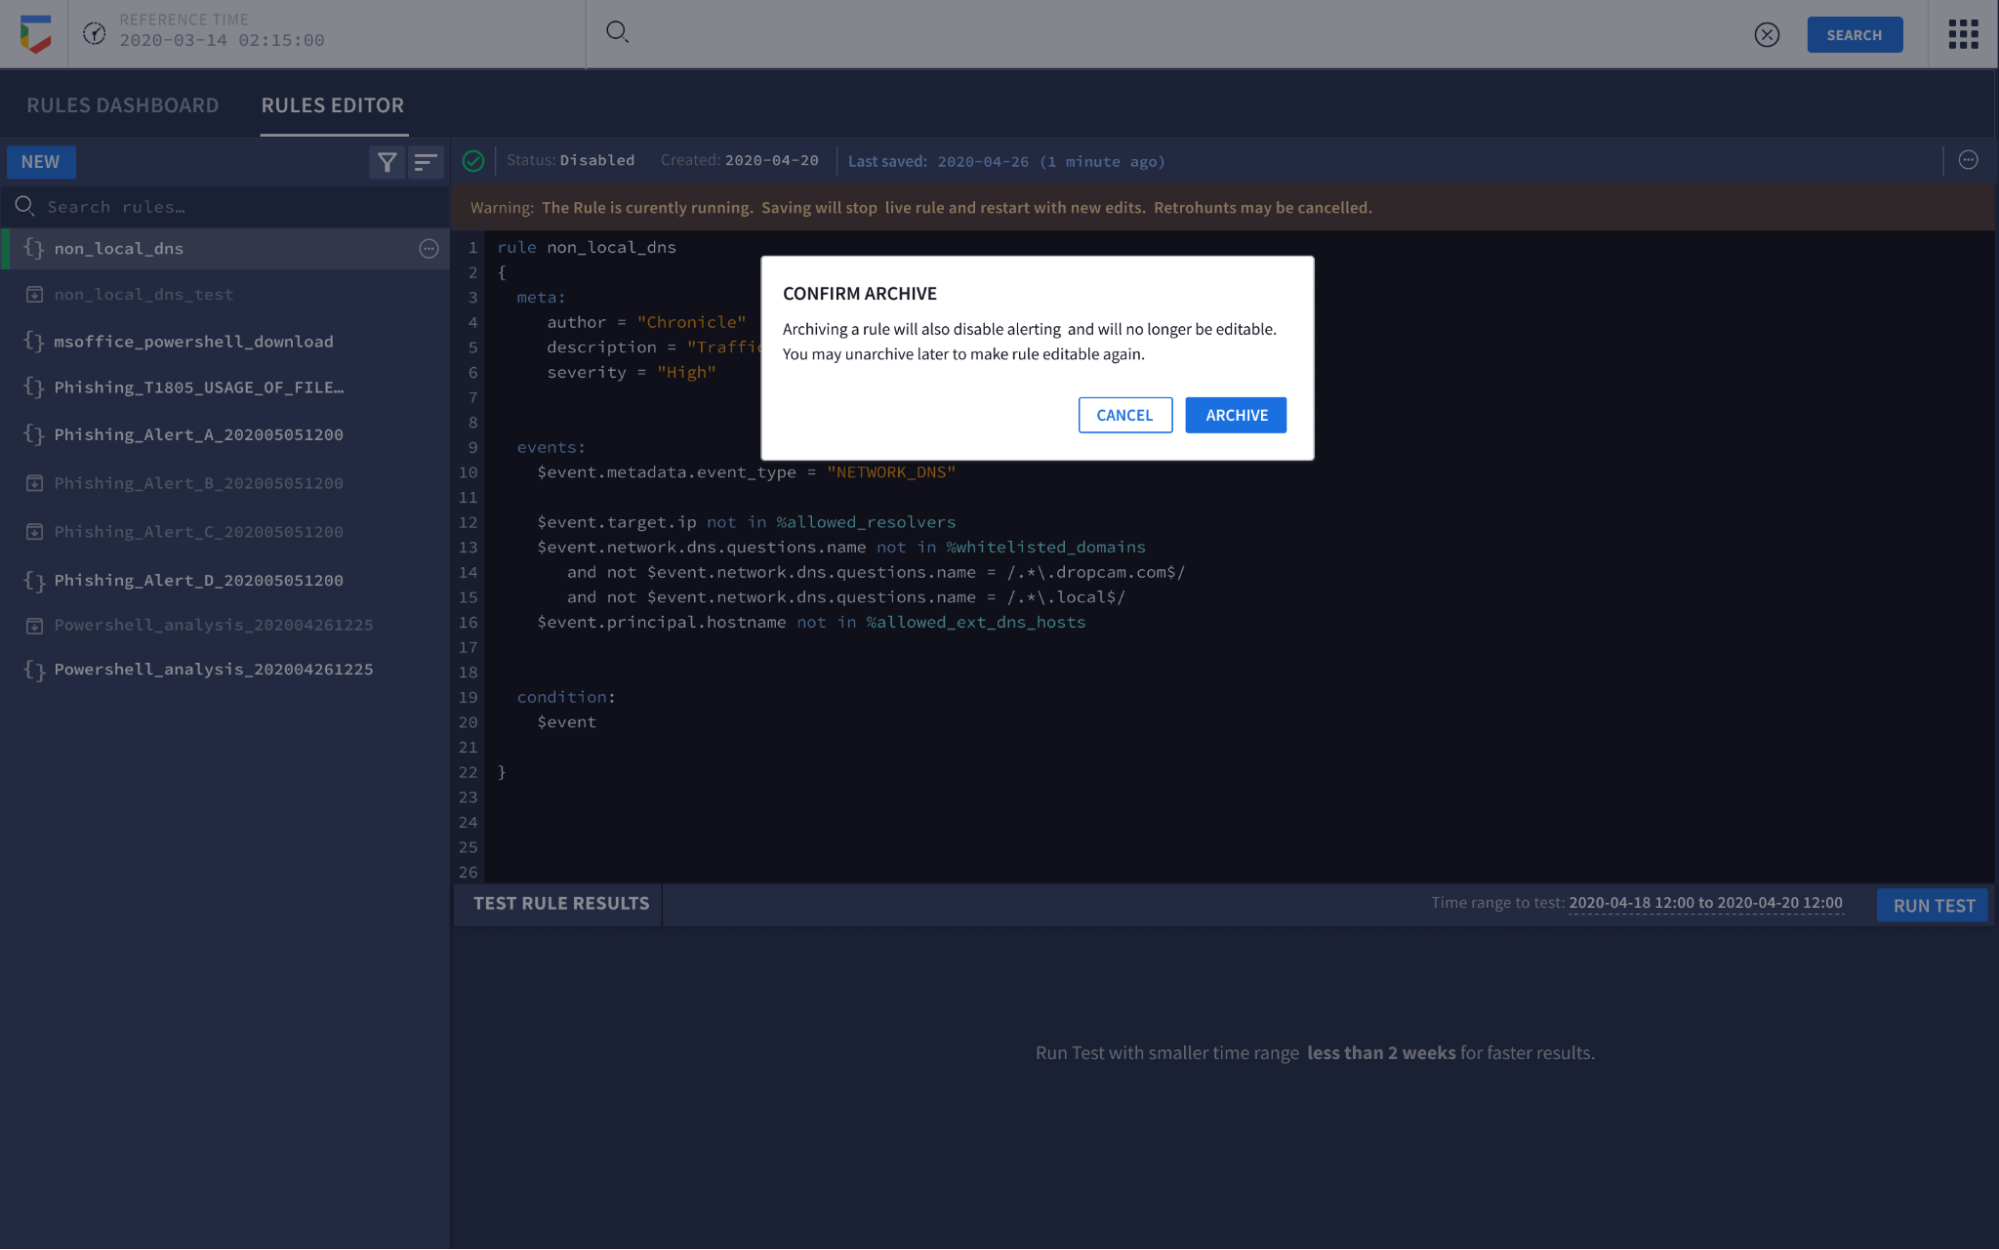
Task: Click ARCHIVE button to confirm archiving
Action: pos(1234,415)
